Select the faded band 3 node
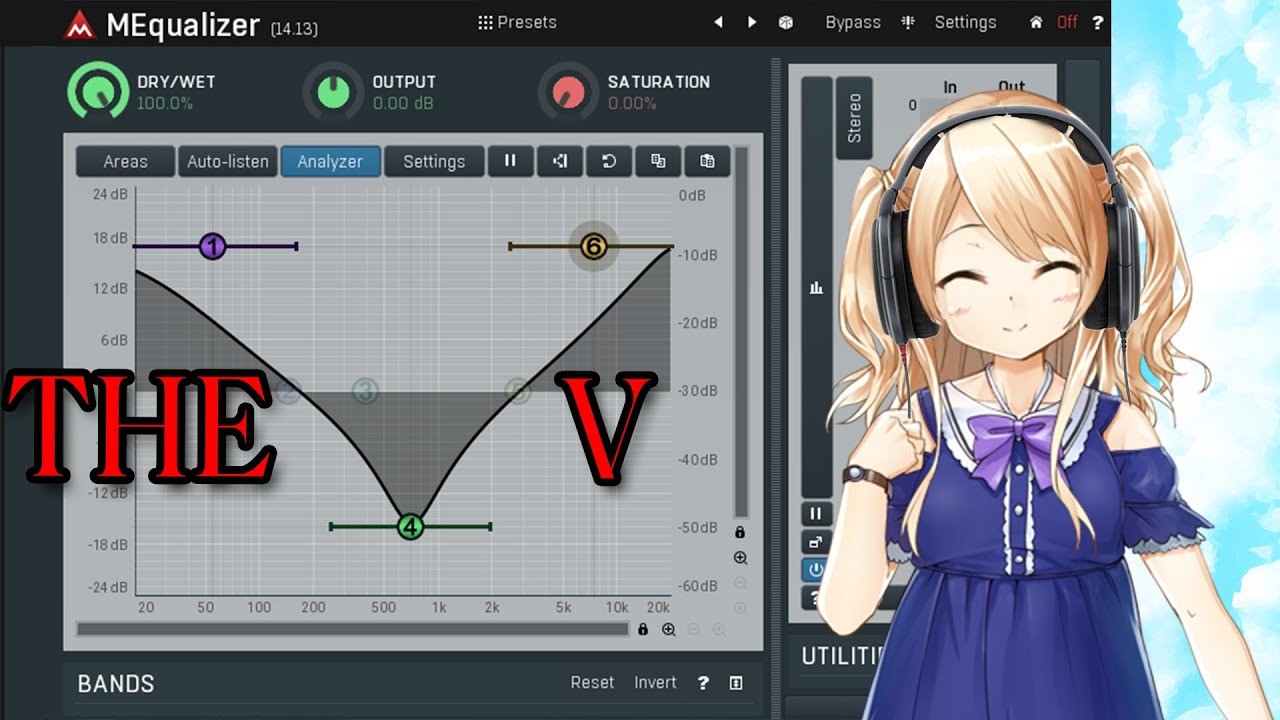 (x=365, y=391)
